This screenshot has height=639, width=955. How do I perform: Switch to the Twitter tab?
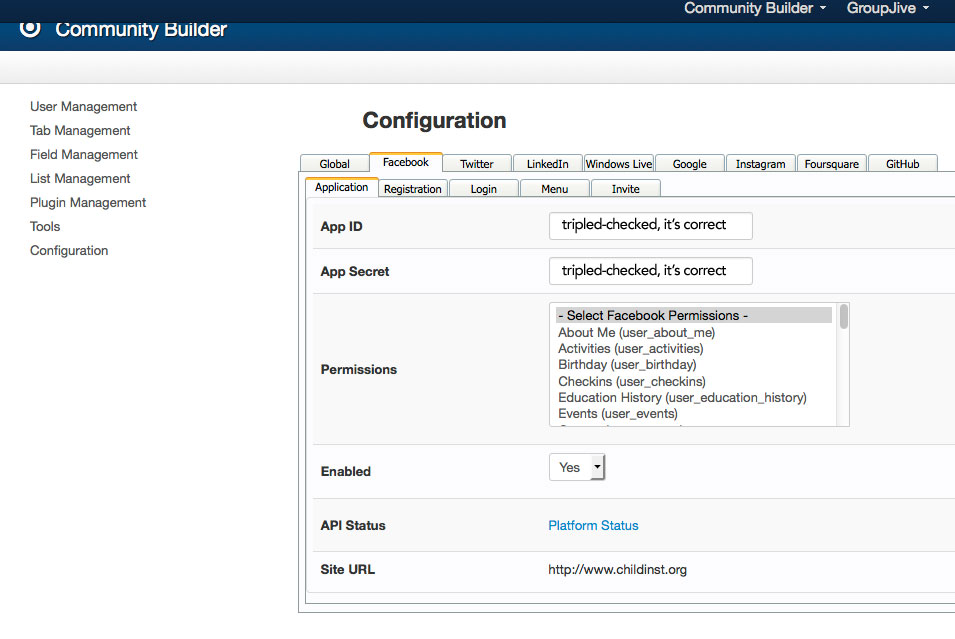tap(477, 163)
